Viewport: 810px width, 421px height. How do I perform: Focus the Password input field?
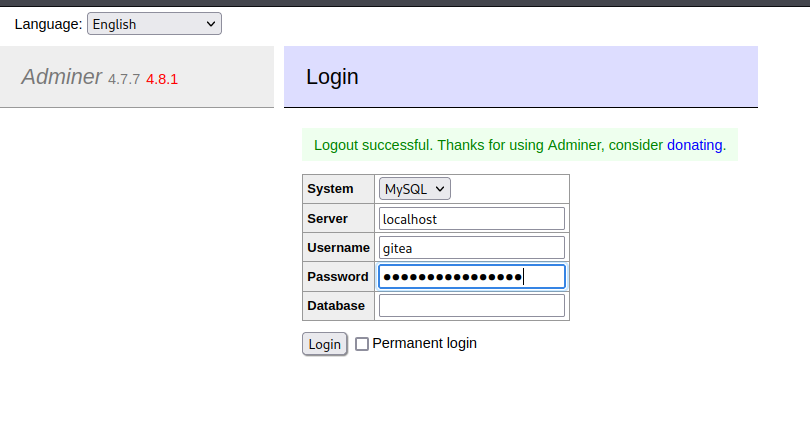(x=471, y=277)
